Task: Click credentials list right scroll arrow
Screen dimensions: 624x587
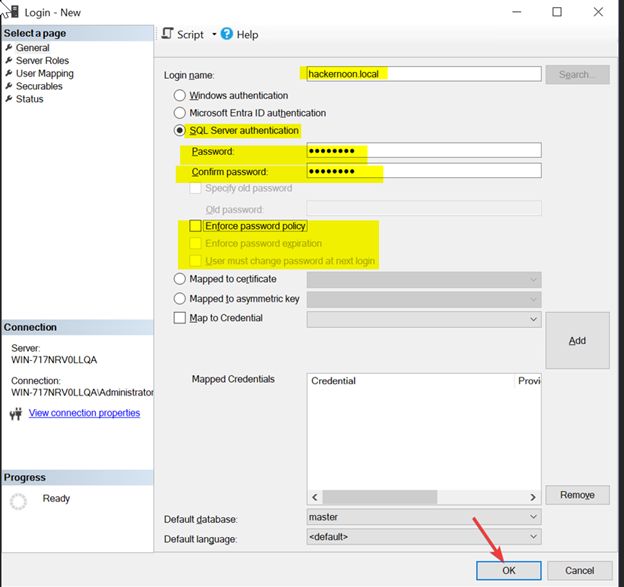Action: point(533,497)
